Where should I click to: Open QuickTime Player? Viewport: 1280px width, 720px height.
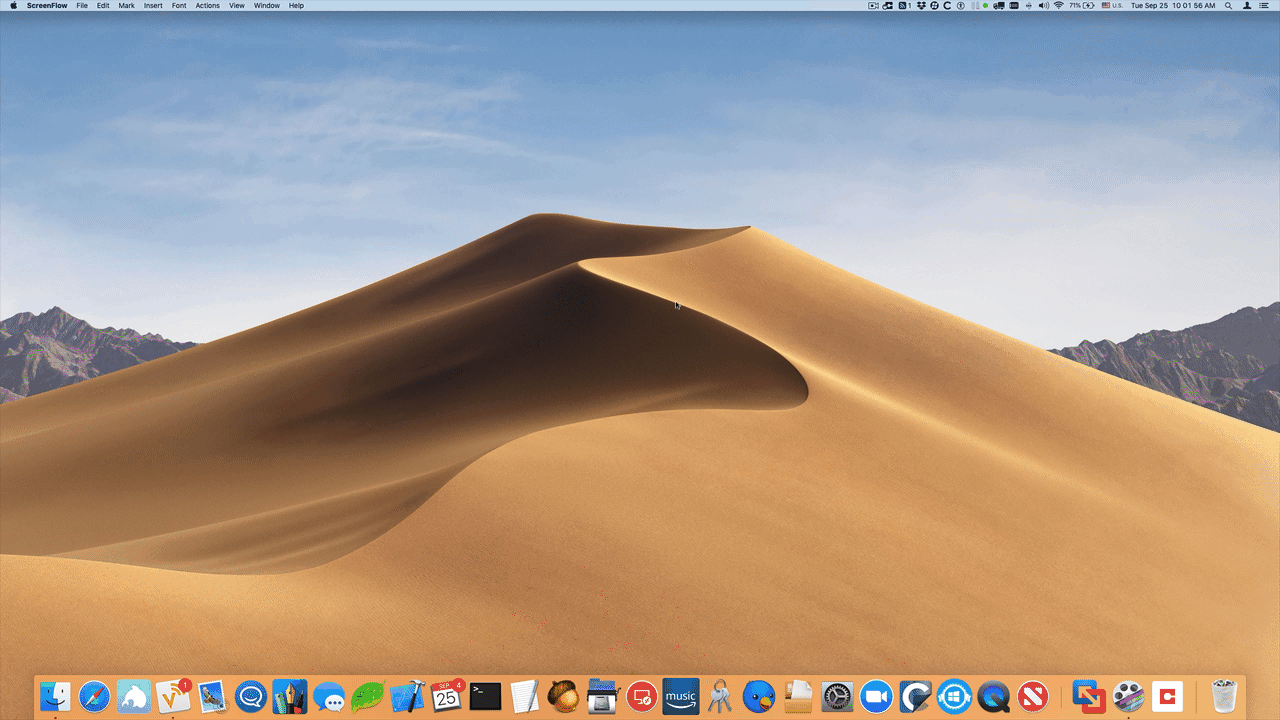click(992, 697)
